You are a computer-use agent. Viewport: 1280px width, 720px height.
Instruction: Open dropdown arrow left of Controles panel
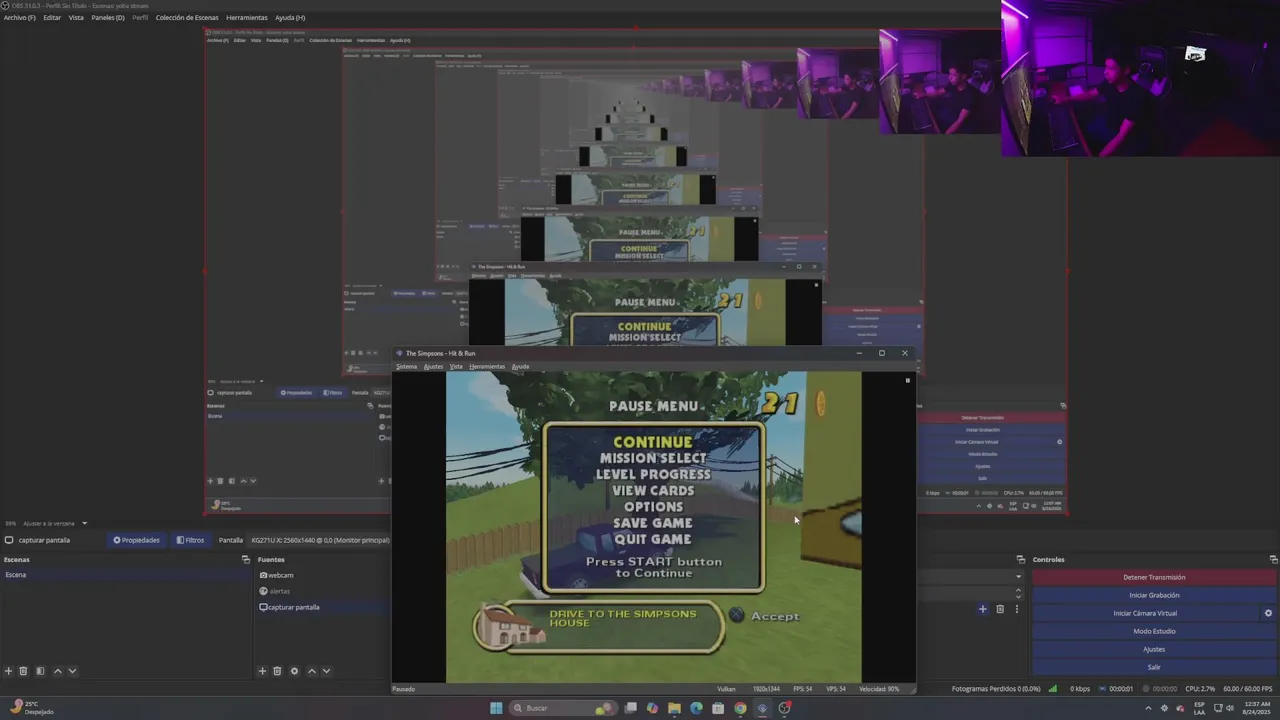click(1019, 576)
